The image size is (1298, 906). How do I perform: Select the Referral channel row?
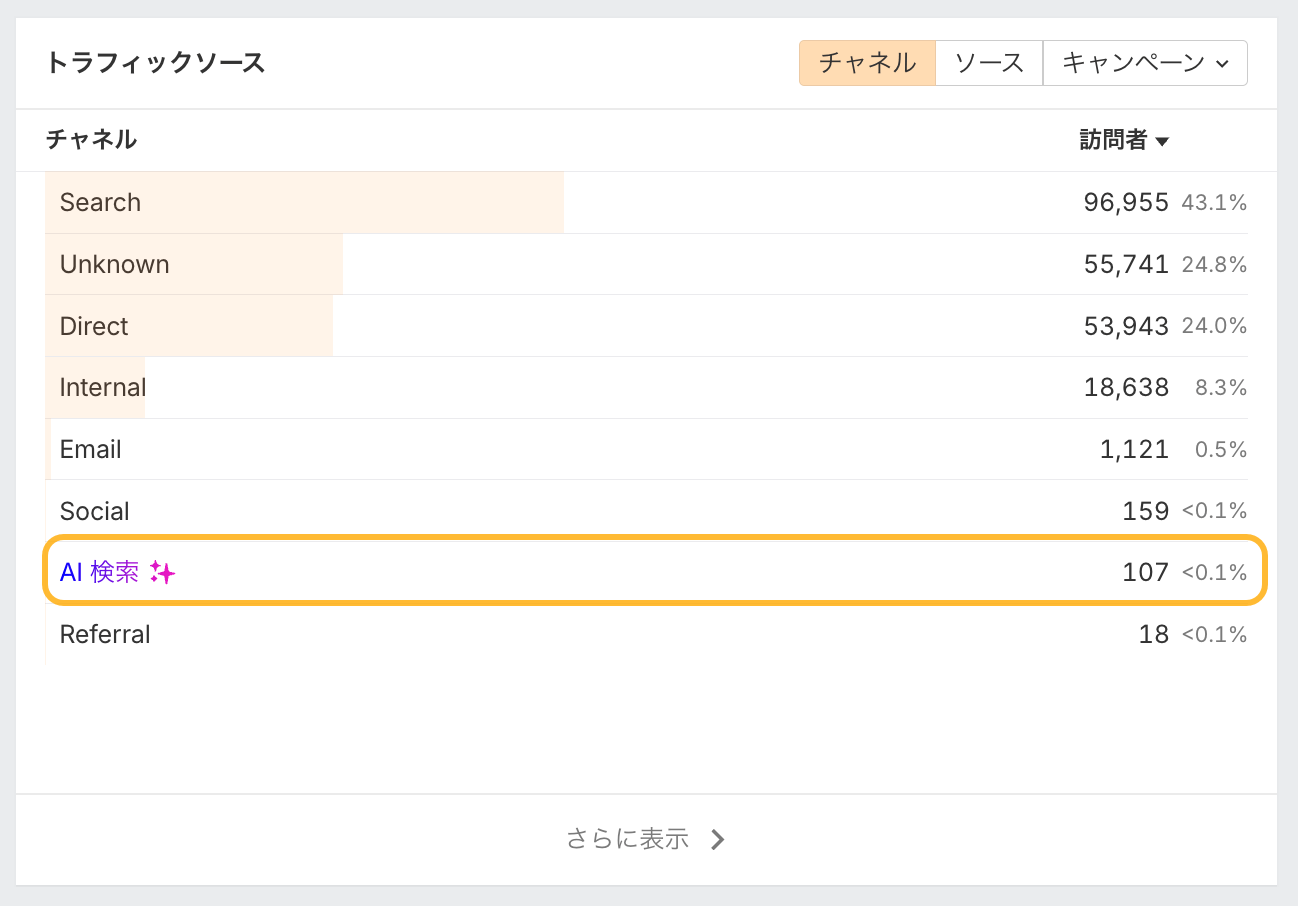(105, 634)
